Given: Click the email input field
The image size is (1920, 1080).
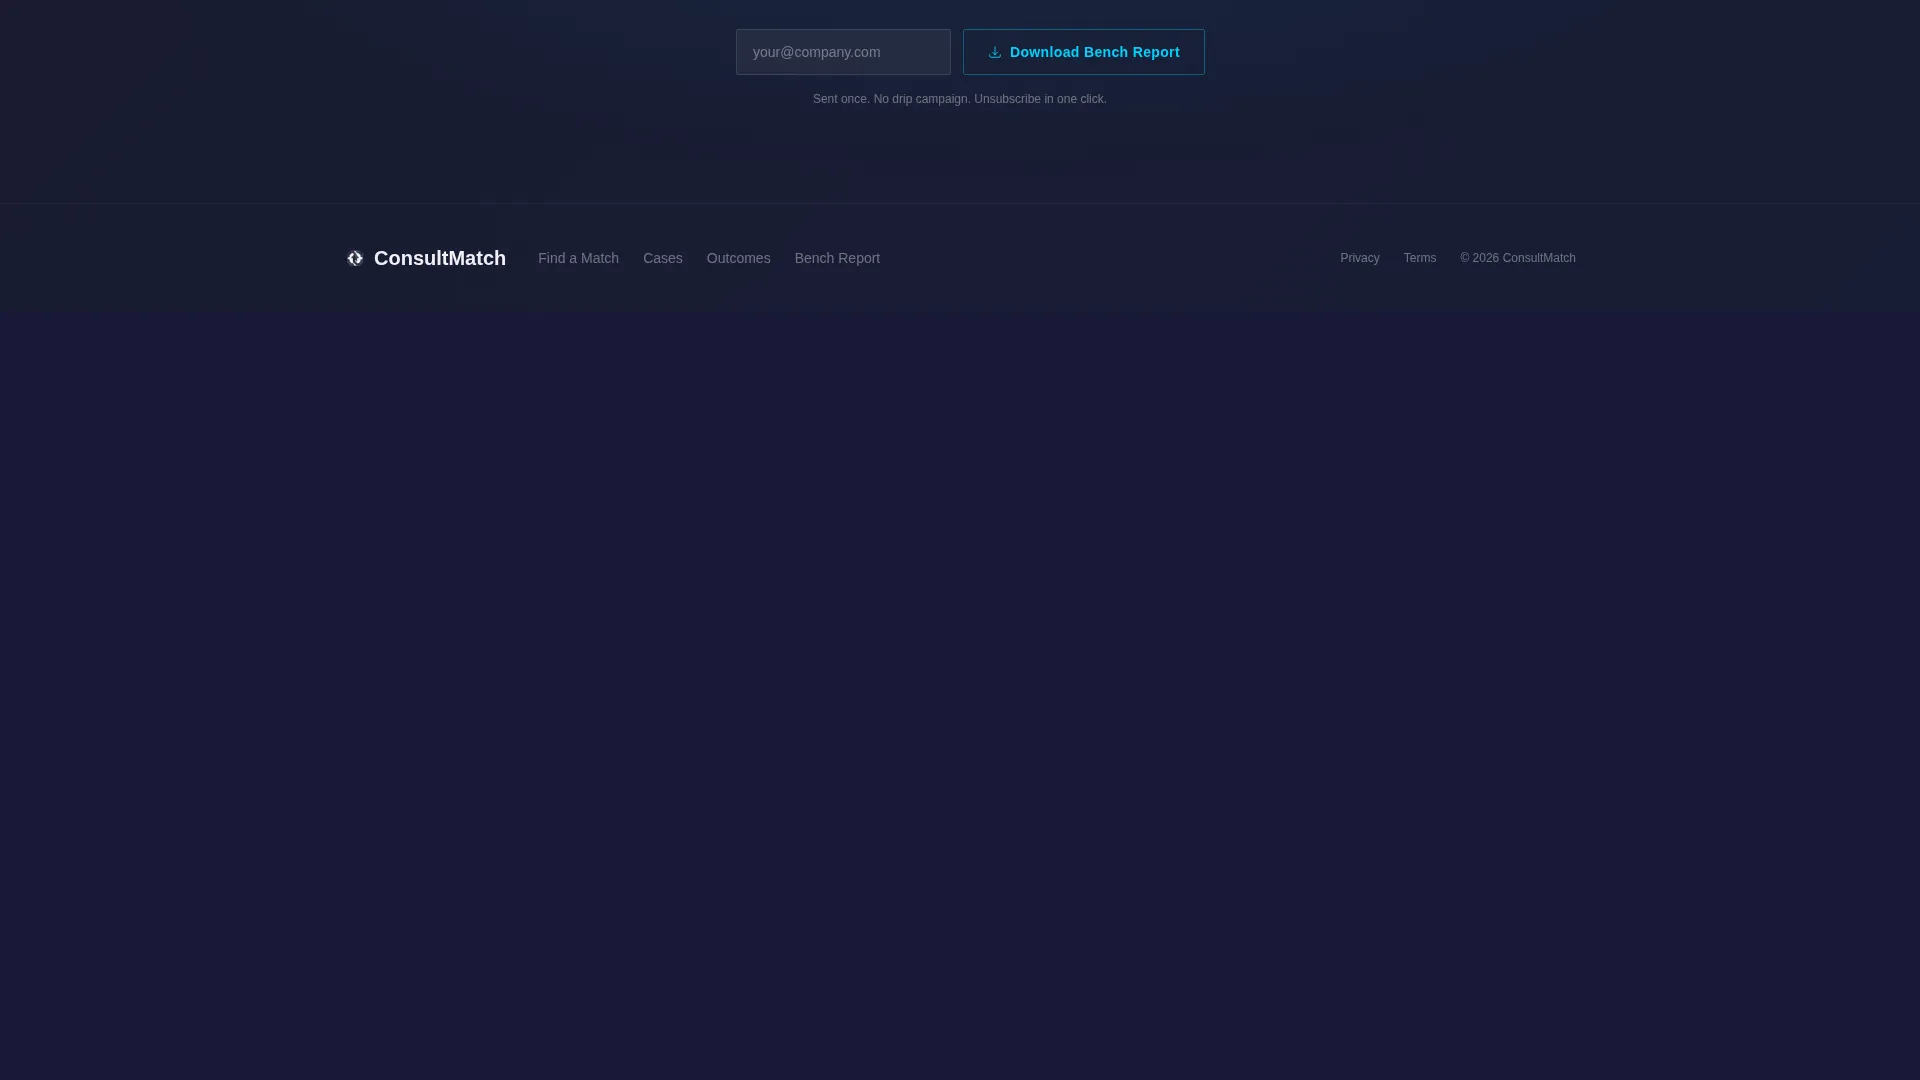Looking at the screenshot, I should (x=843, y=52).
